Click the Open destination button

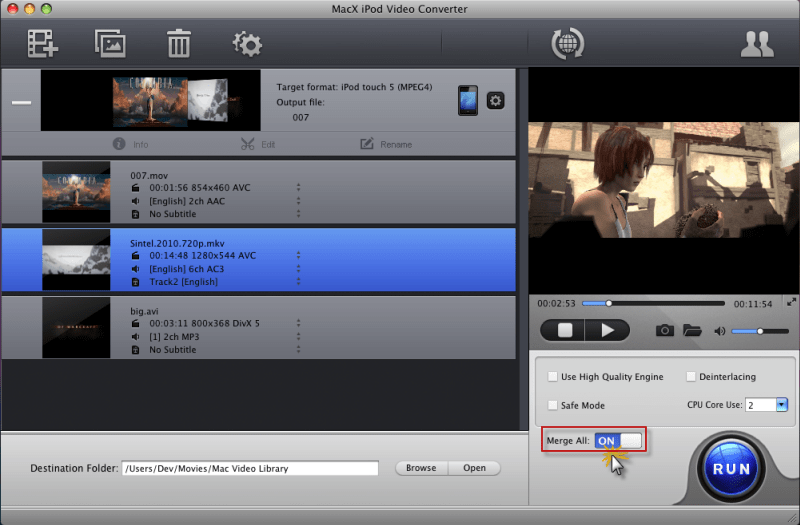474,468
